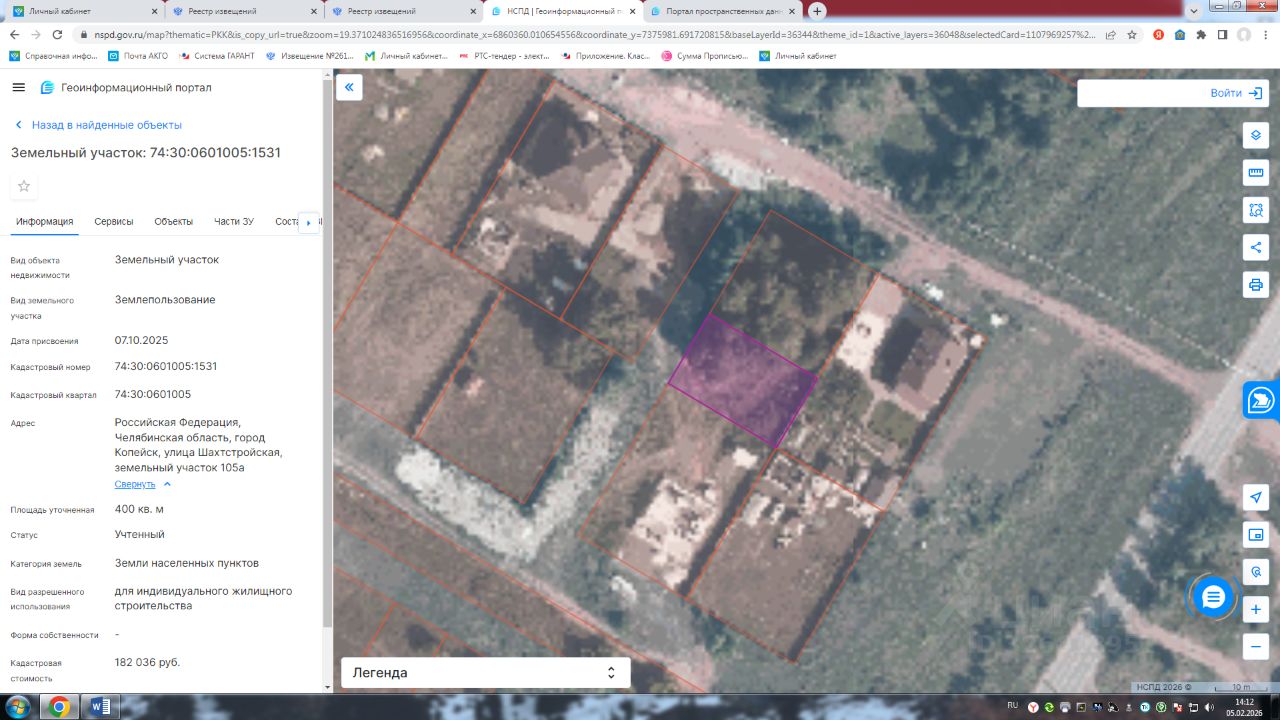Viewport: 1280px width, 720px height.
Task: Zoom out on the map
Action: point(1256,646)
